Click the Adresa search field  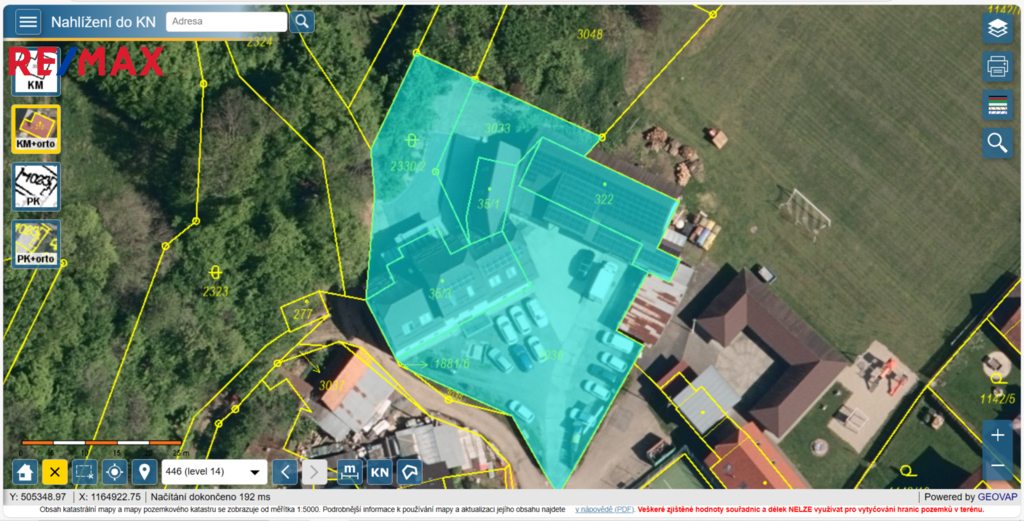(x=226, y=21)
